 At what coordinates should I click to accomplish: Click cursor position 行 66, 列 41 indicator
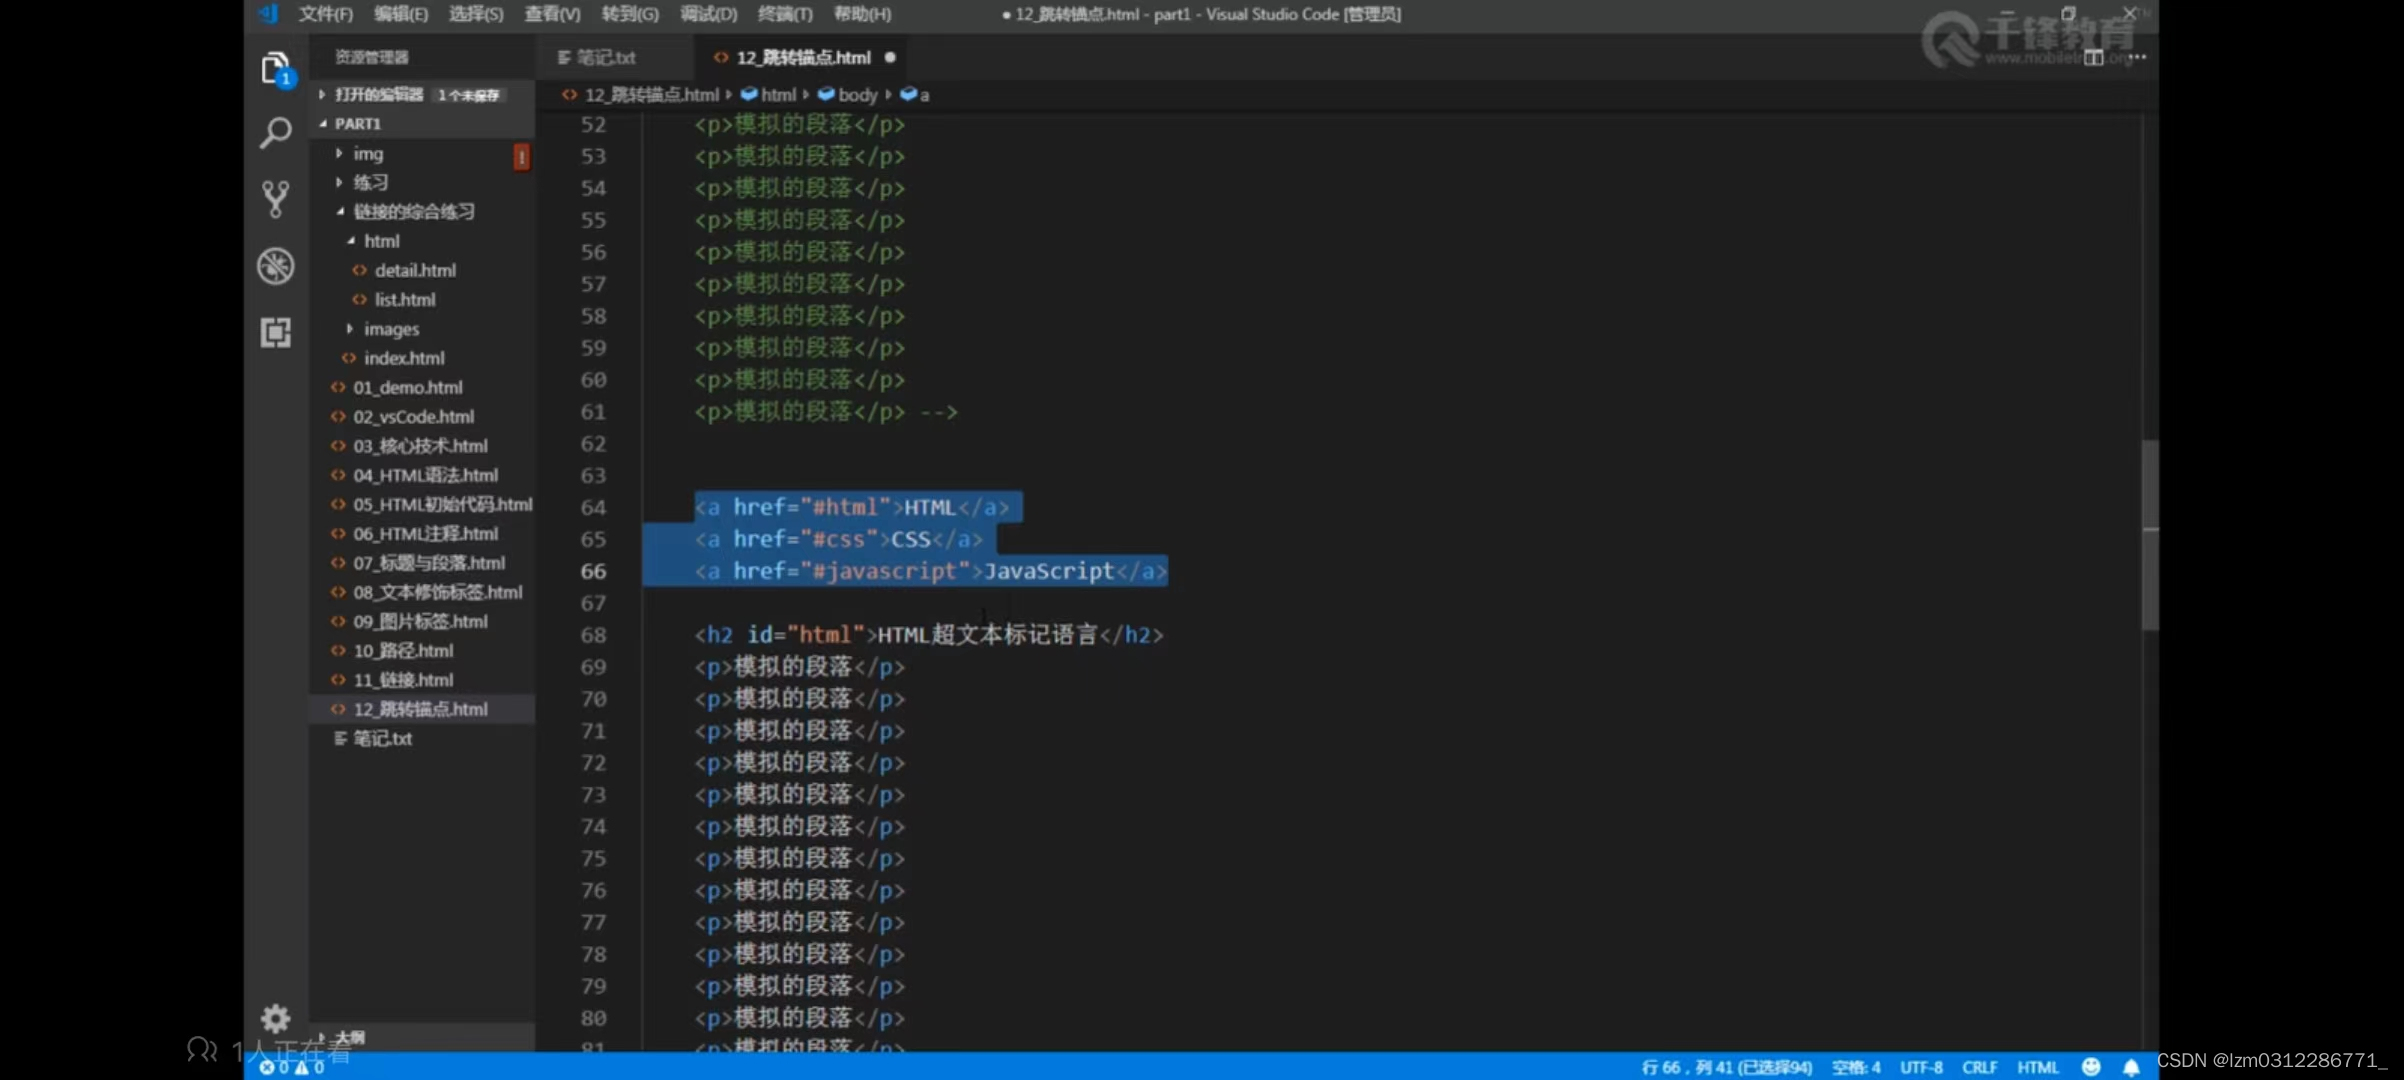[1726, 1067]
